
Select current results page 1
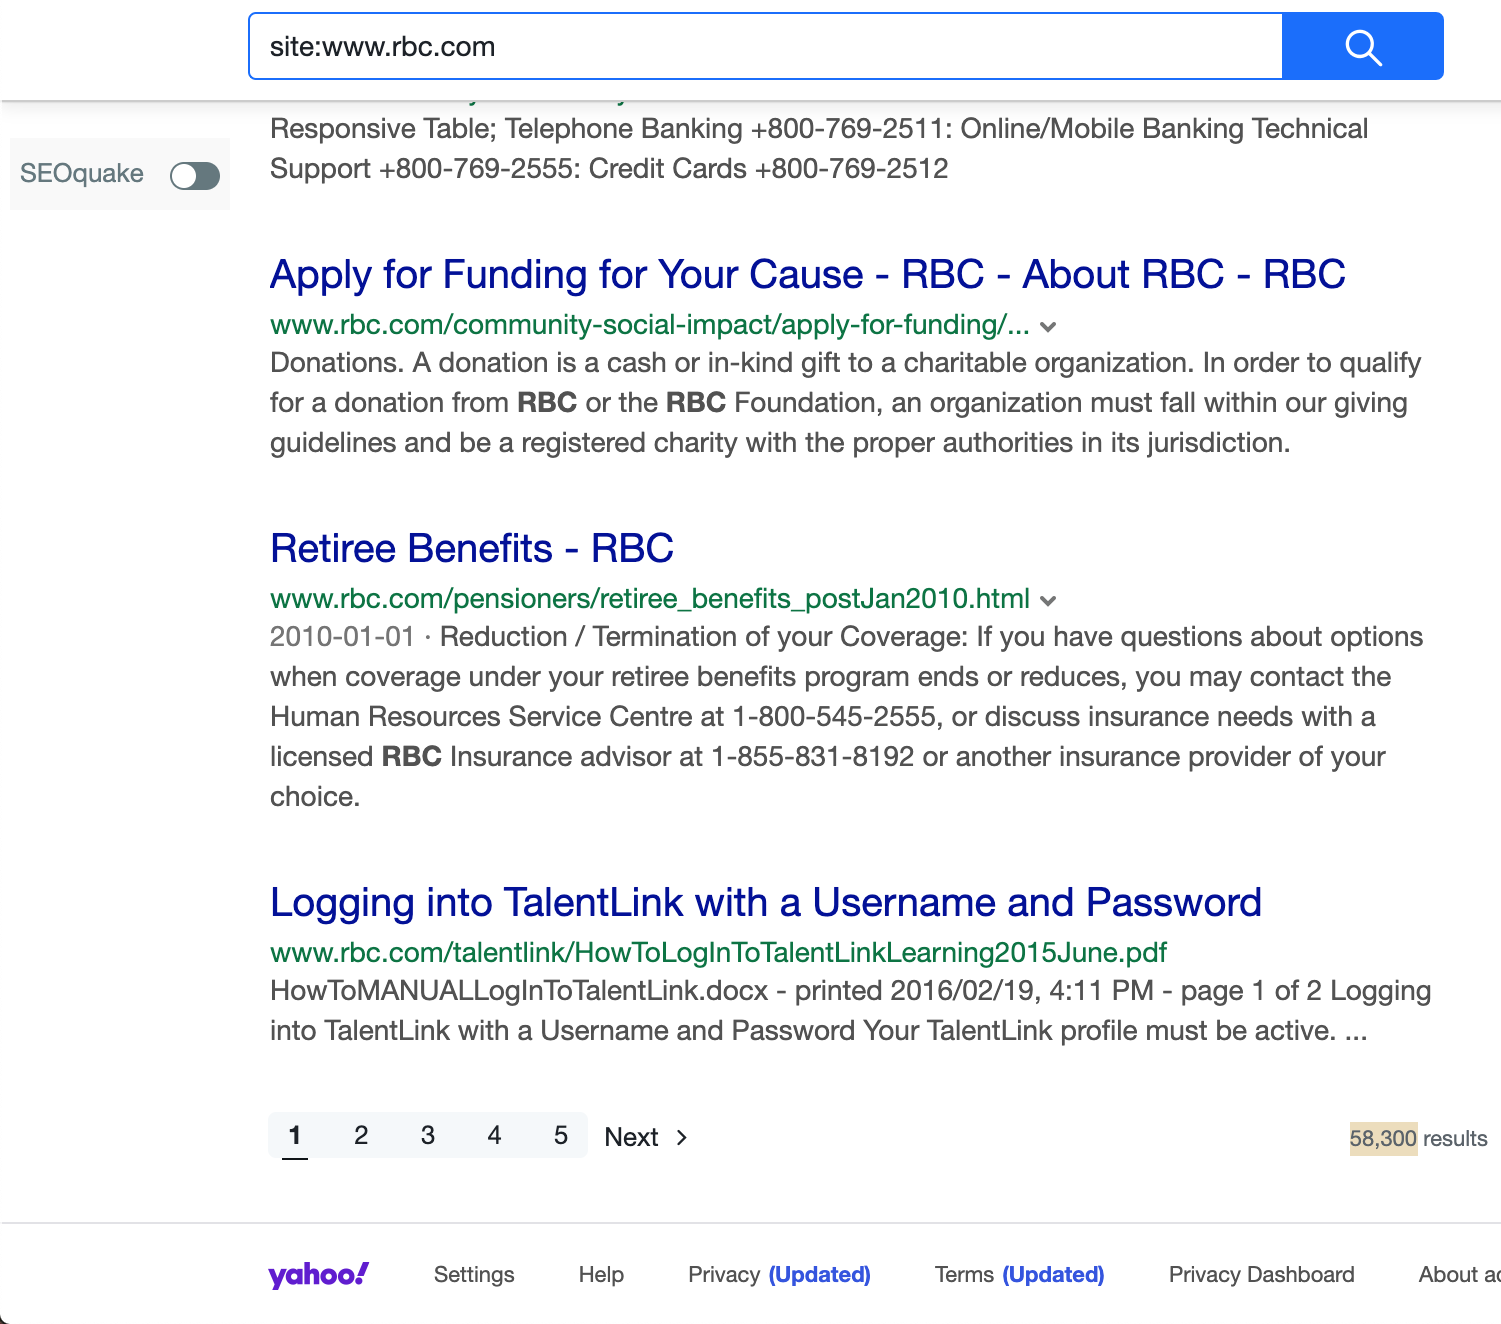295,1135
